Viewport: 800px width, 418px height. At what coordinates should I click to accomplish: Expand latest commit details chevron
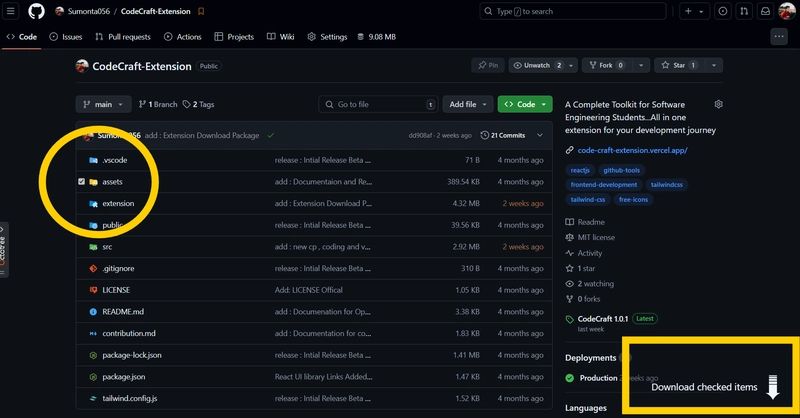(x=540, y=135)
